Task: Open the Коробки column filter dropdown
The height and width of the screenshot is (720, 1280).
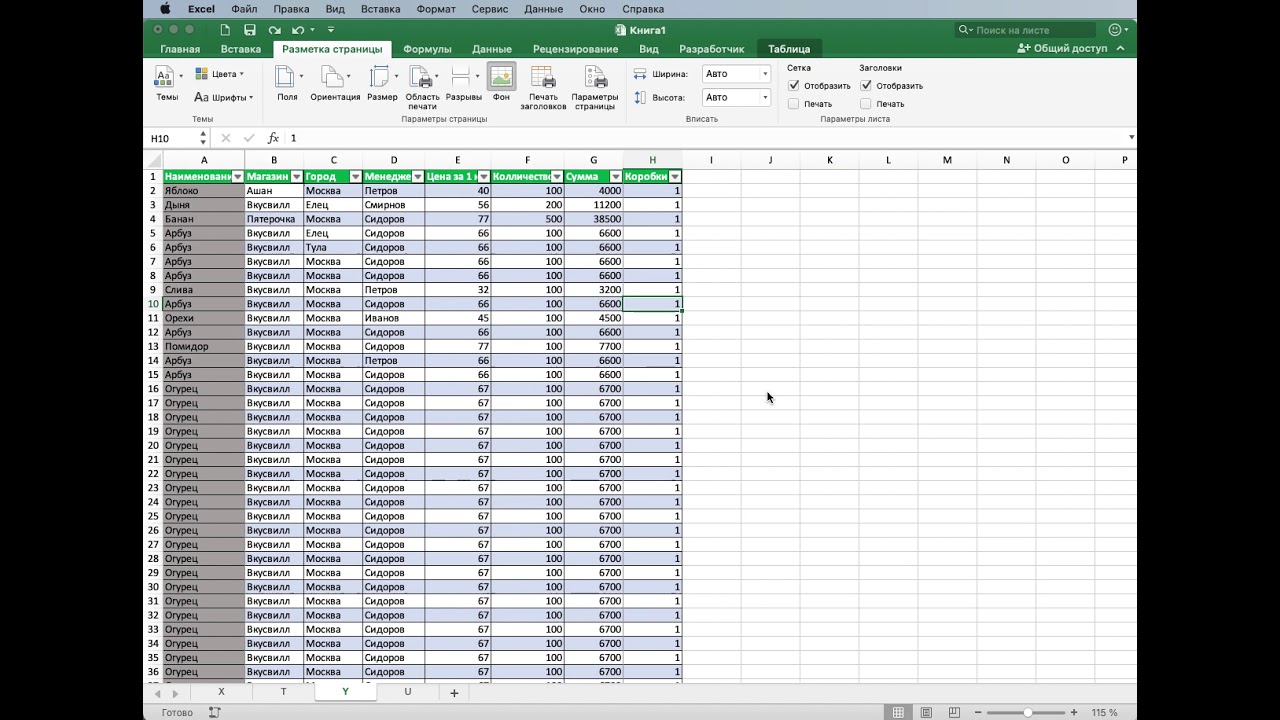Action: (x=675, y=177)
